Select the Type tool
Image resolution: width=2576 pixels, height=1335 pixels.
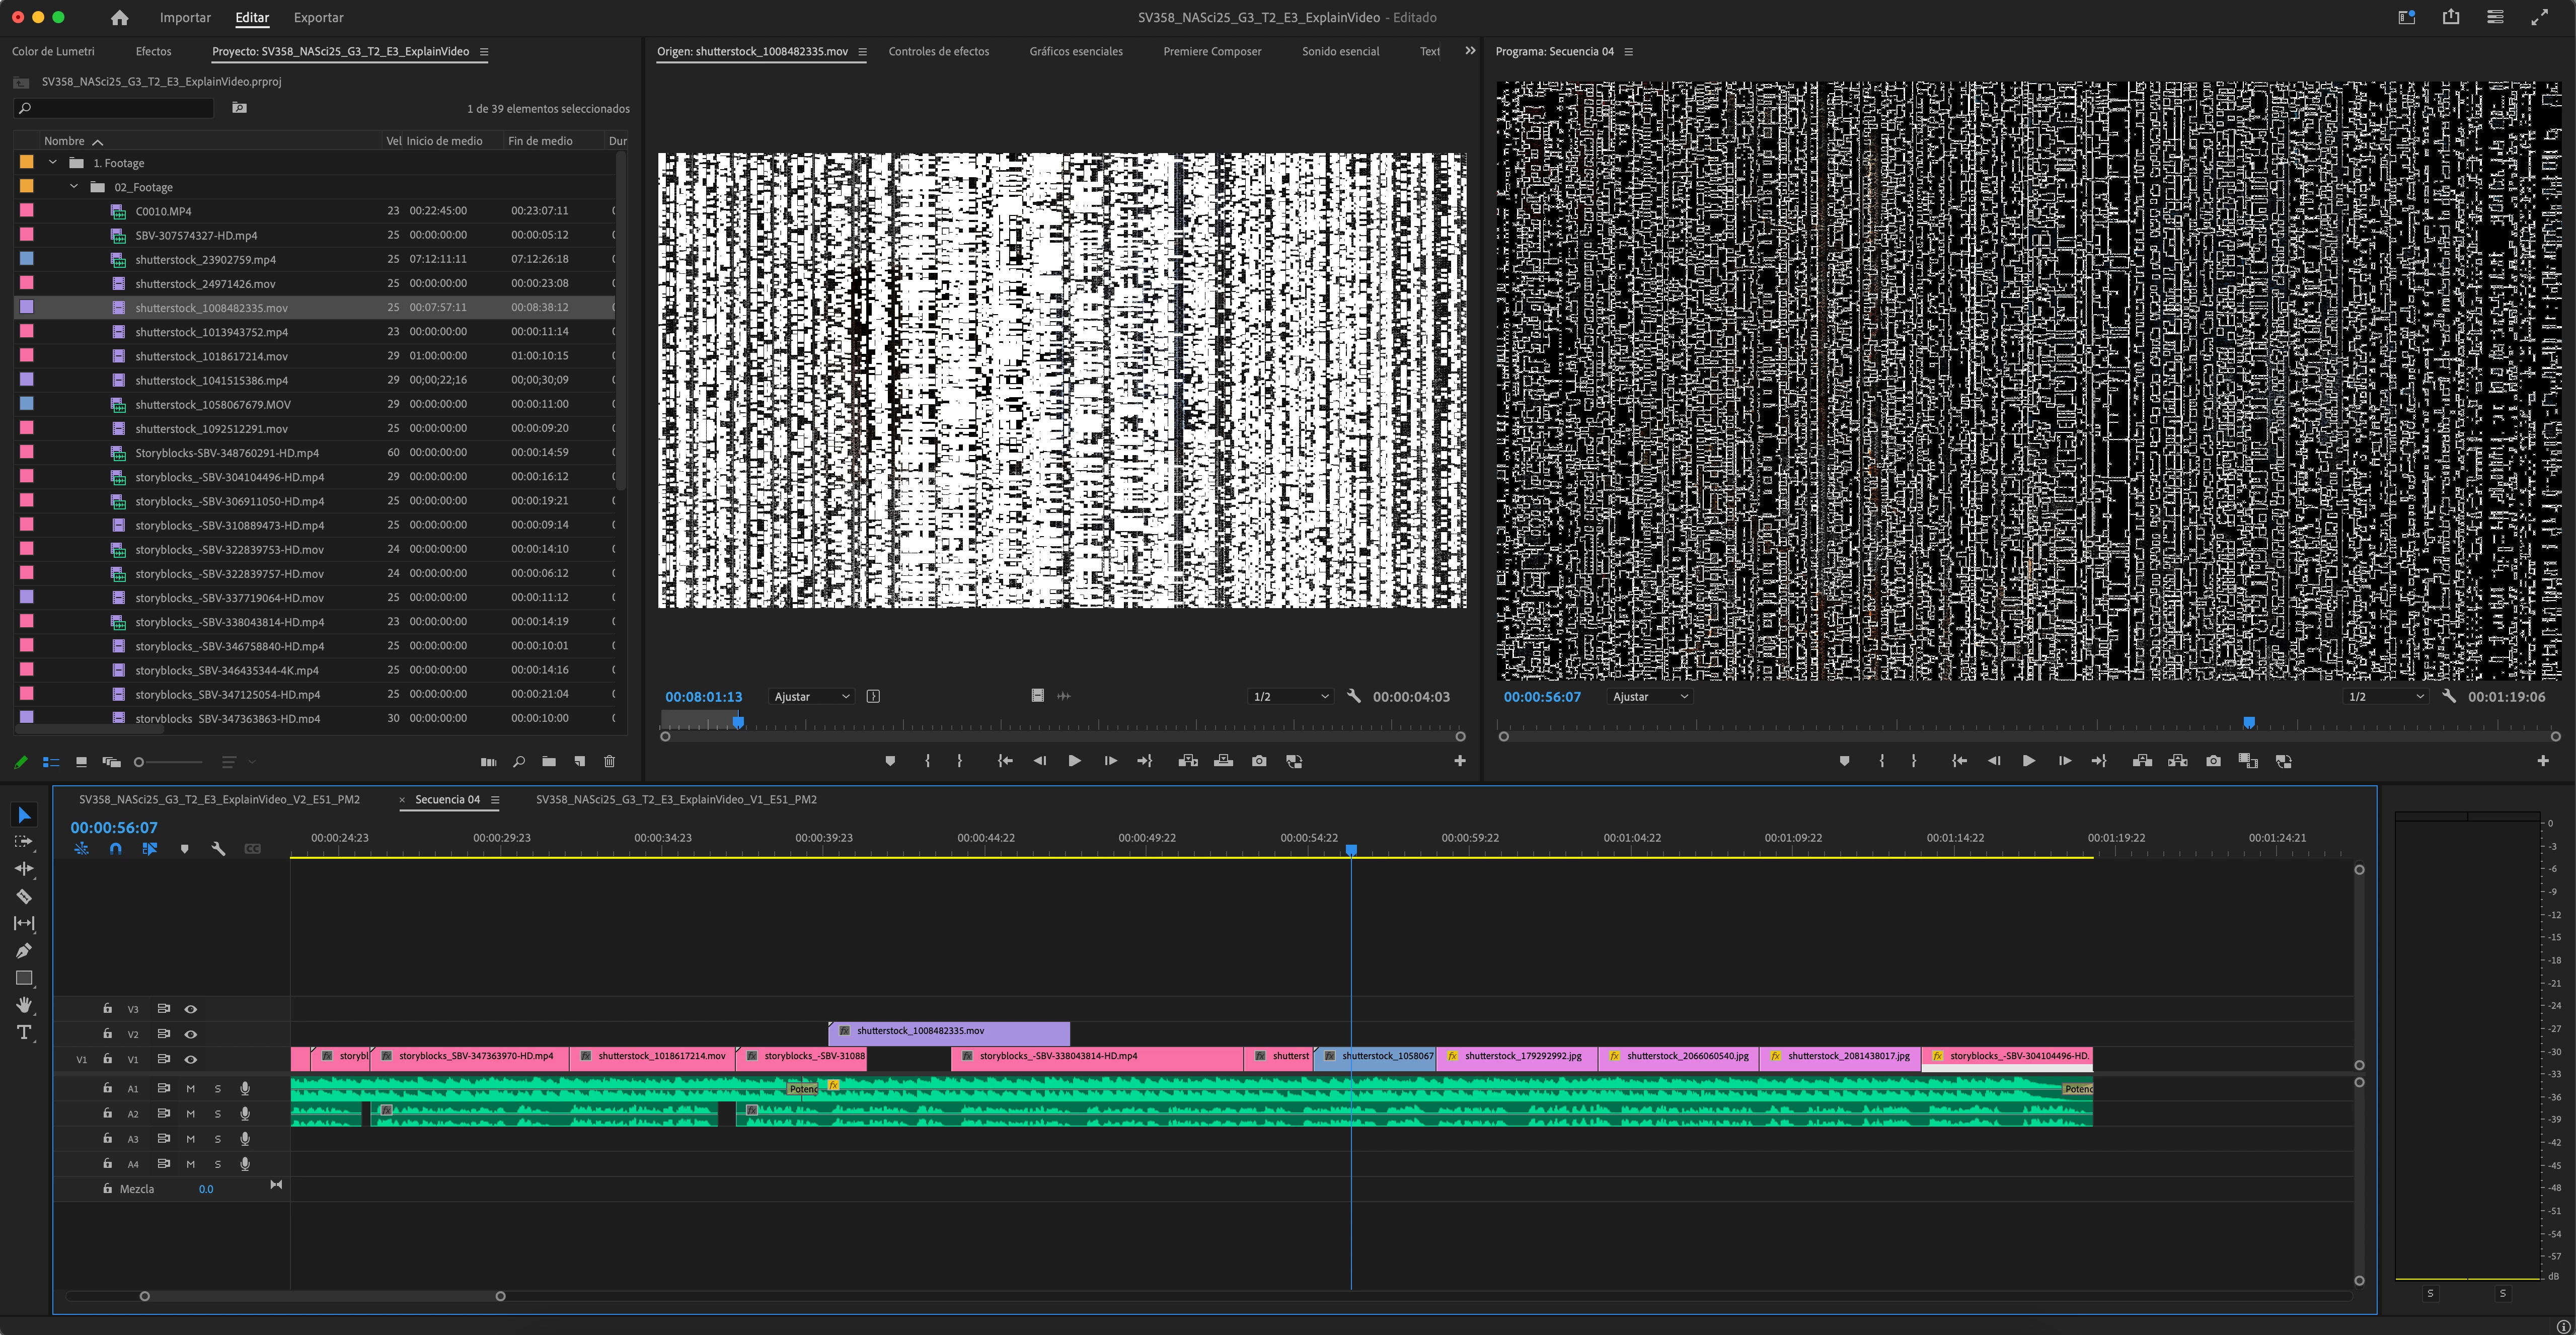[x=24, y=1032]
